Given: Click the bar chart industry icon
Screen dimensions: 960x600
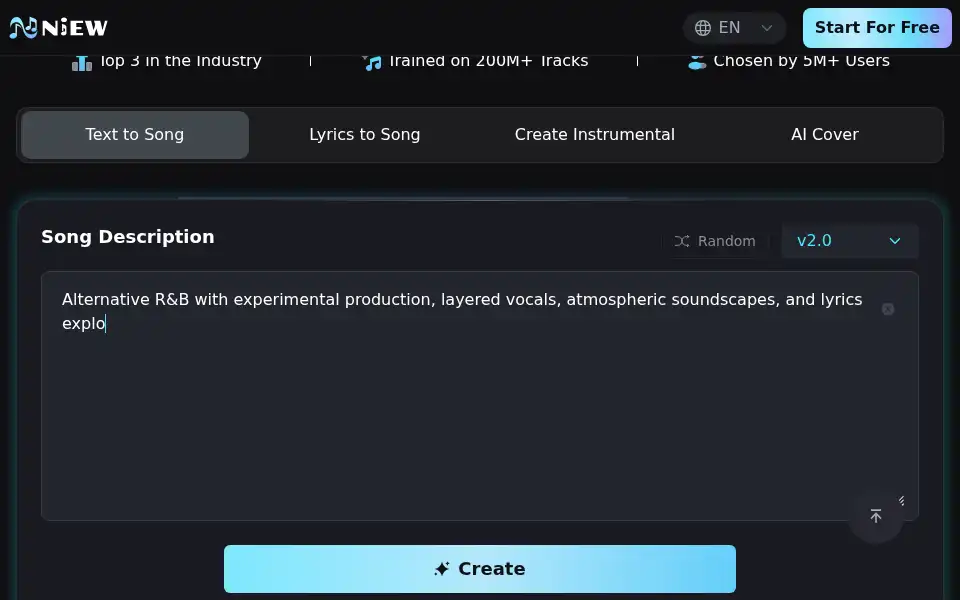Looking at the screenshot, I should tap(81, 62).
